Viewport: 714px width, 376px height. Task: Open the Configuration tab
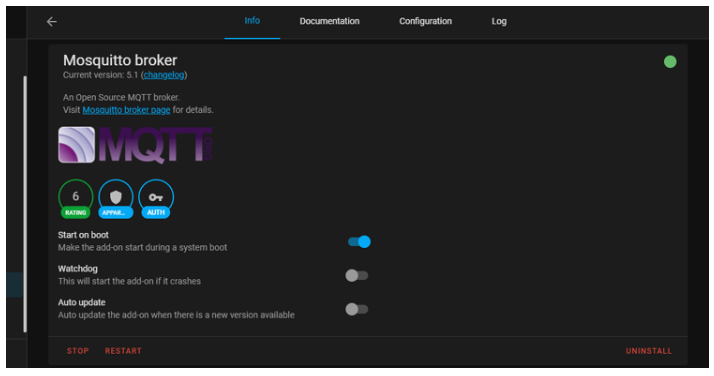coord(425,21)
